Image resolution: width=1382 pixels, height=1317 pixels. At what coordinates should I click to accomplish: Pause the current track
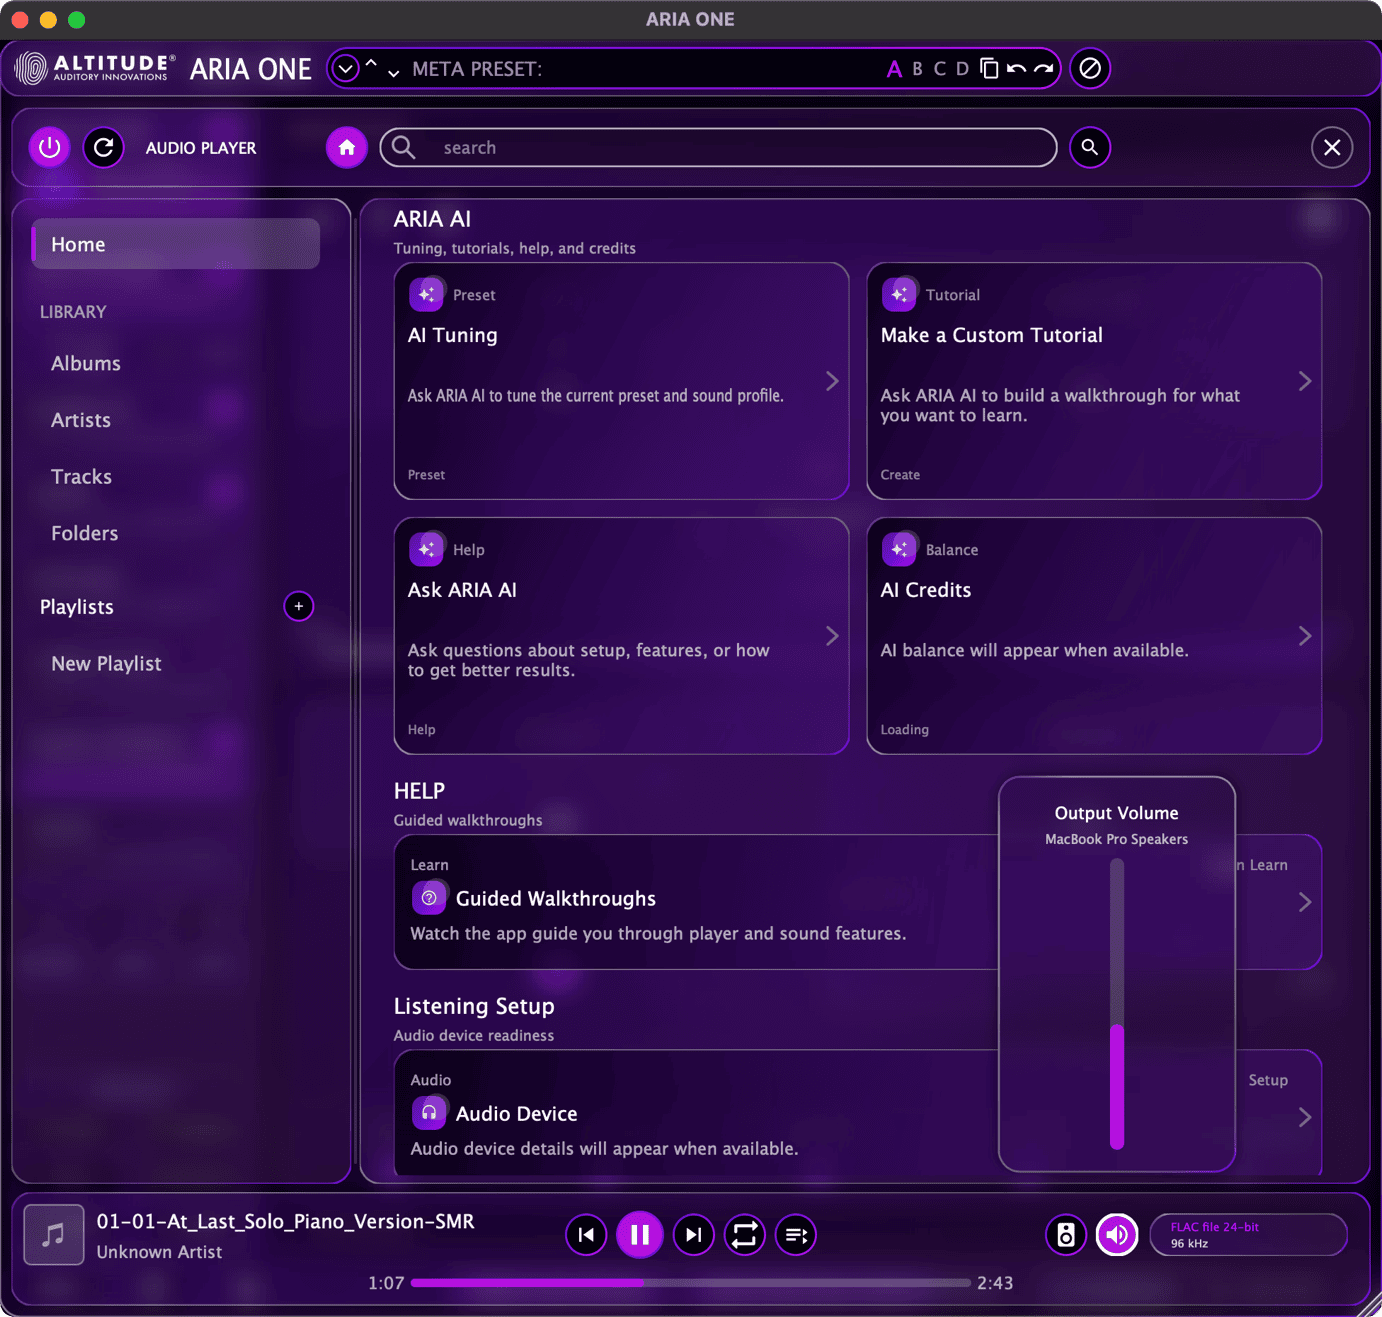tap(640, 1235)
